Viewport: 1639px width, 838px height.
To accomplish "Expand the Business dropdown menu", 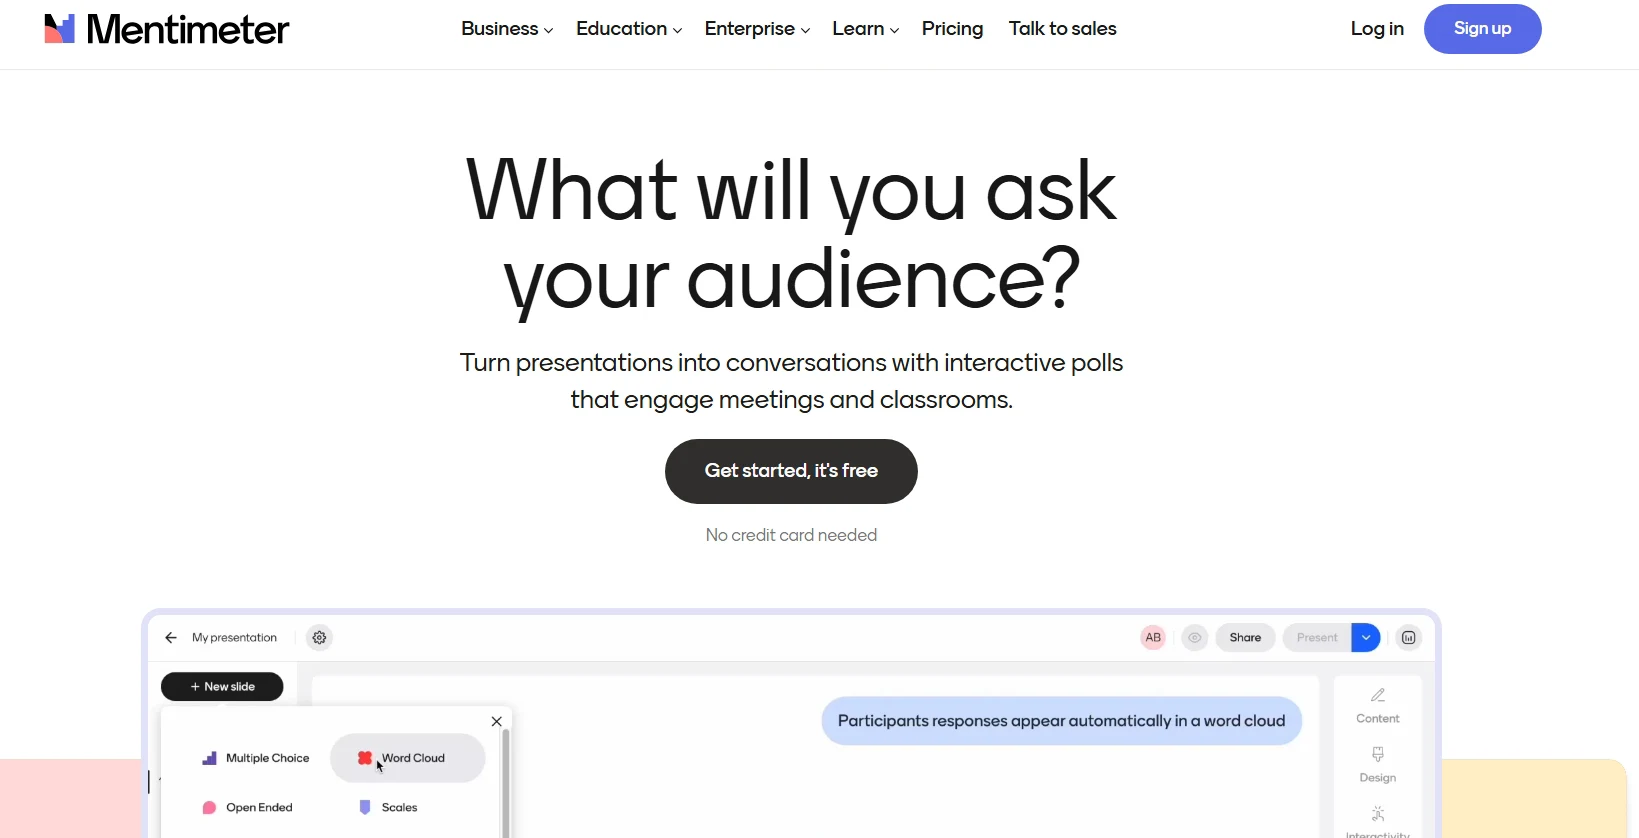I will tap(506, 29).
